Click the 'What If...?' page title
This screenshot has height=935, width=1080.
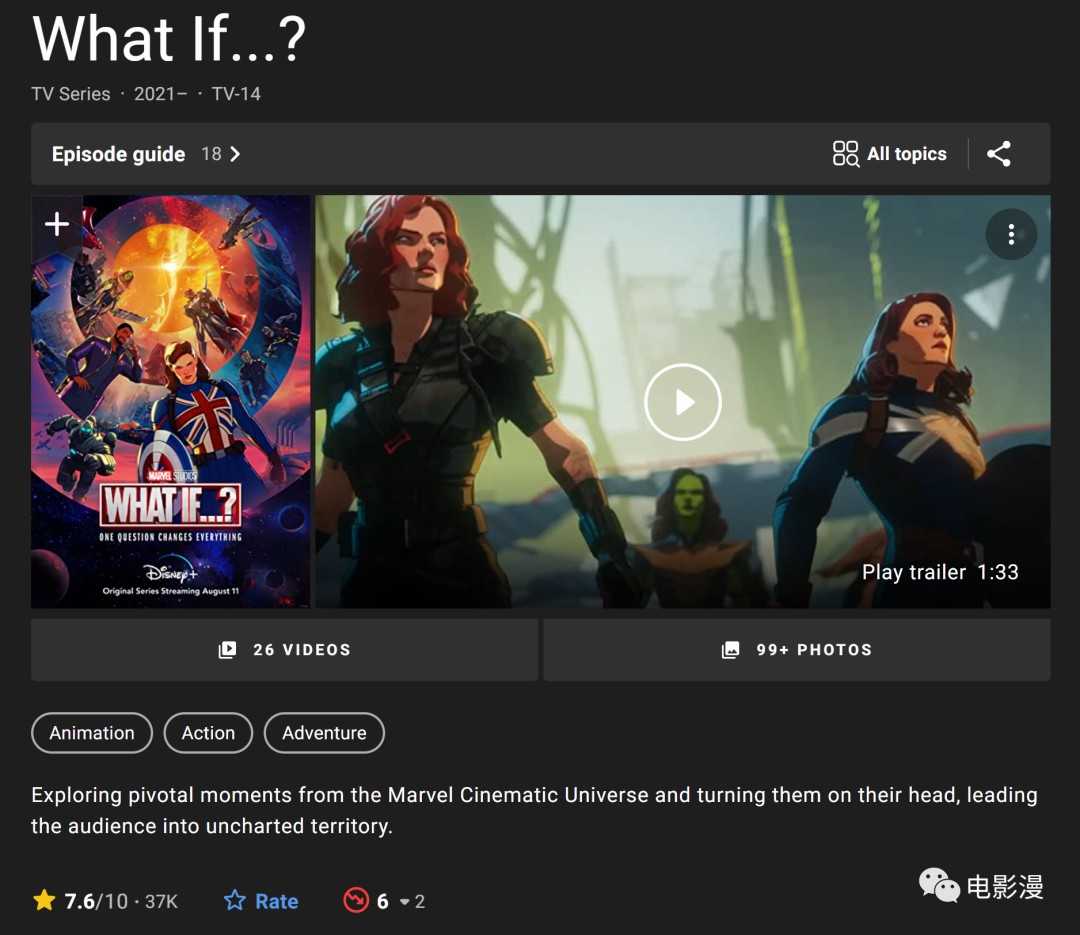pos(169,39)
